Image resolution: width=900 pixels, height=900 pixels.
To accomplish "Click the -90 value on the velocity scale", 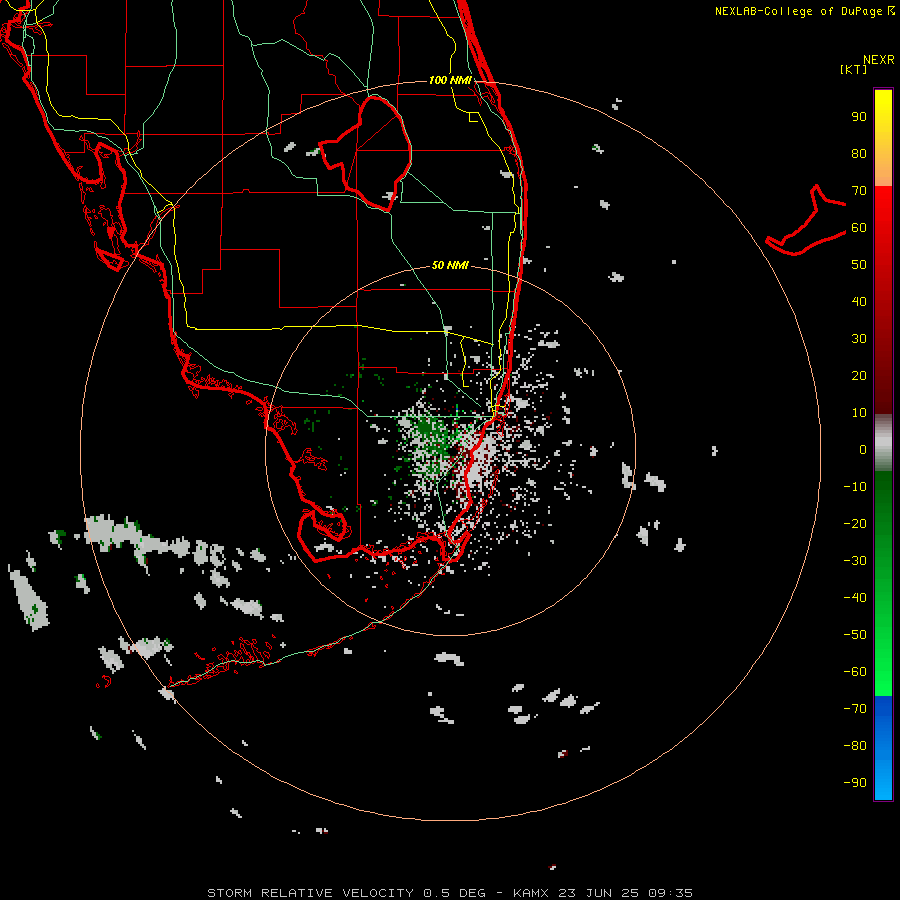I will (x=855, y=783).
